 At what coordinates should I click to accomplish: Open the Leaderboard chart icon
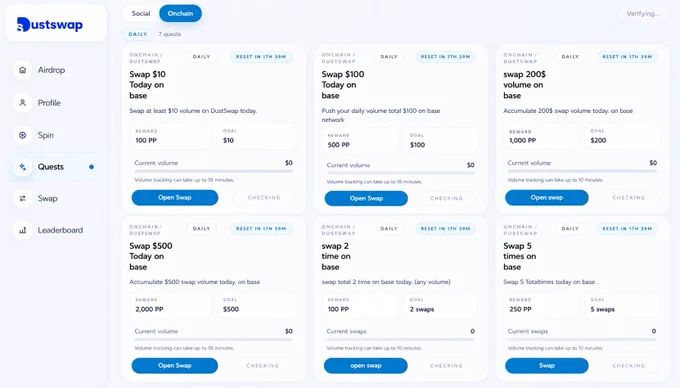coord(23,230)
